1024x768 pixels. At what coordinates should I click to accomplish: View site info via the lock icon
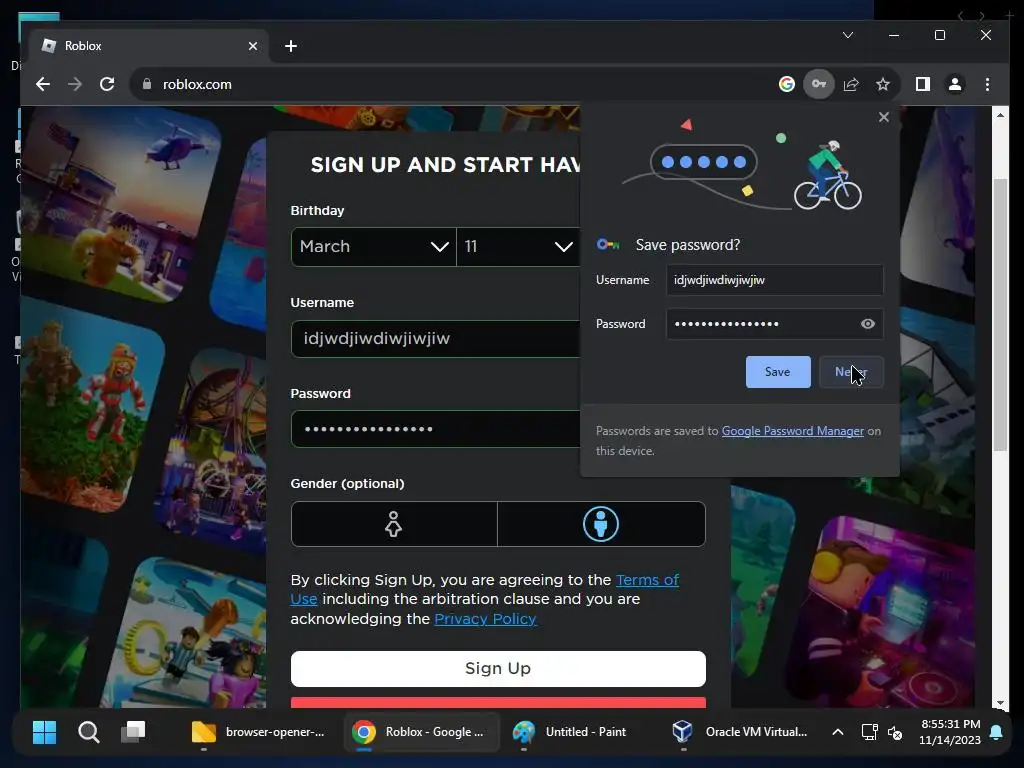click(147, 84)
